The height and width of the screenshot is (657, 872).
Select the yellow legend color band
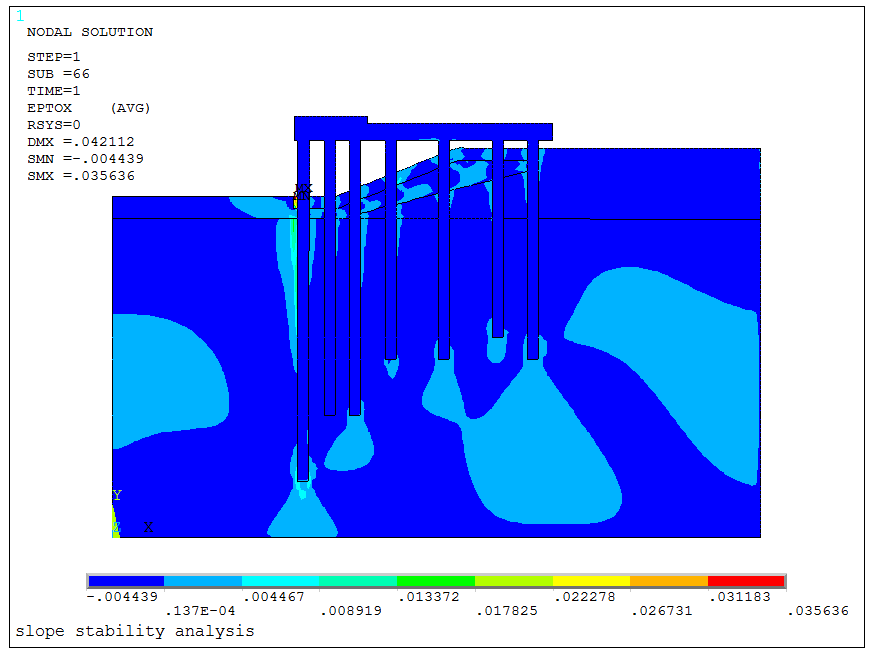click(591, 581)
